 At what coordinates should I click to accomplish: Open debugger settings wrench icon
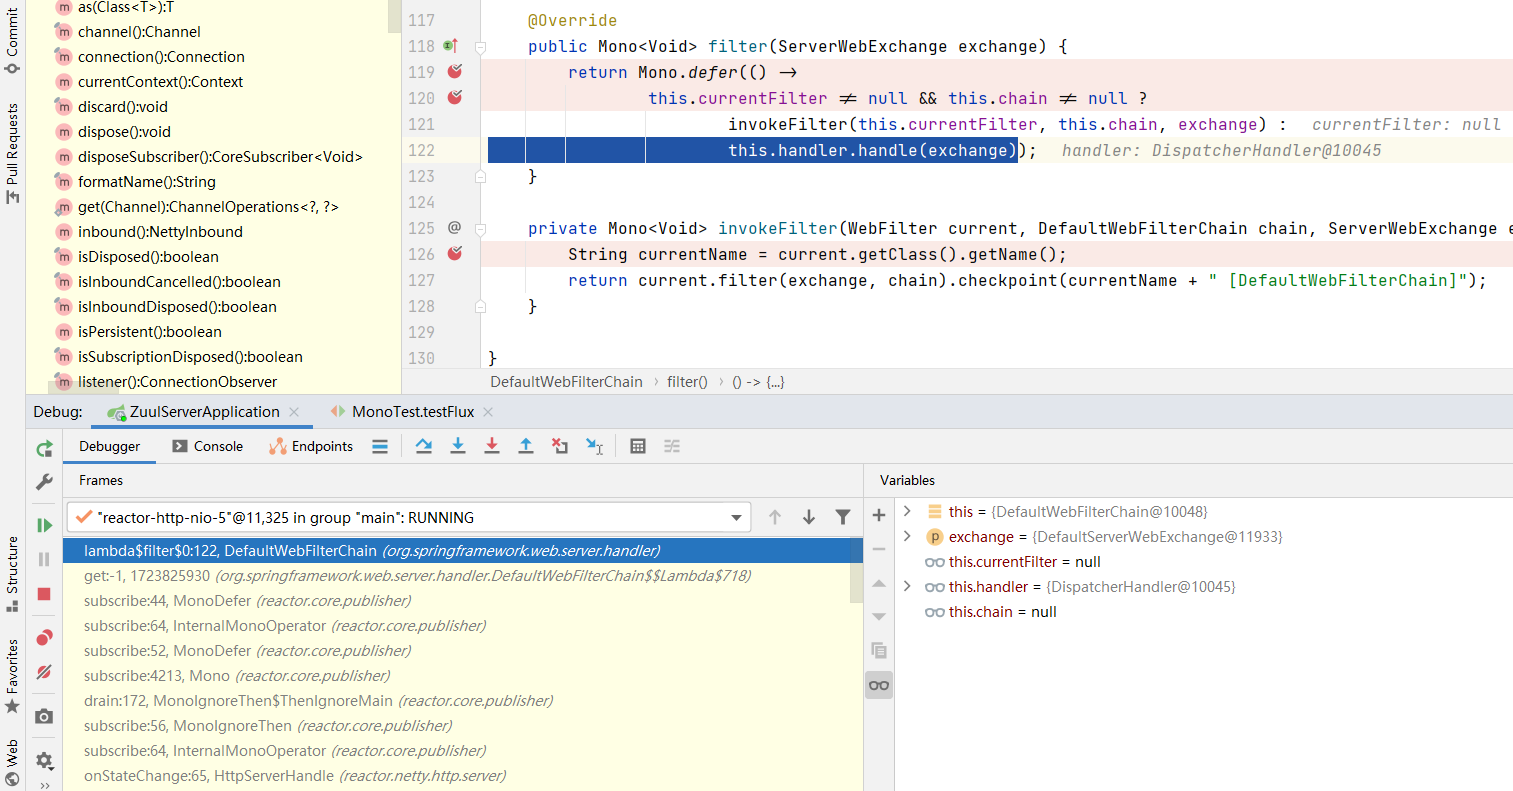[44, 482]
